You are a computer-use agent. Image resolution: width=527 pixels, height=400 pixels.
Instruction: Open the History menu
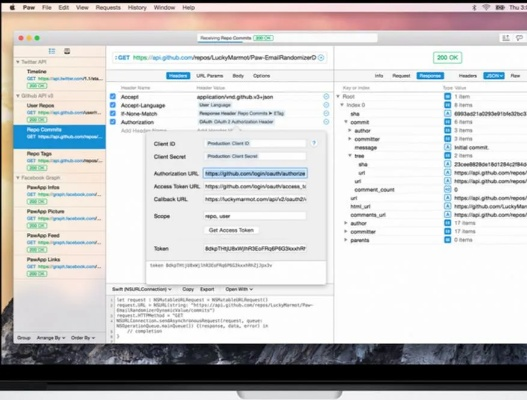coord(137,7)
